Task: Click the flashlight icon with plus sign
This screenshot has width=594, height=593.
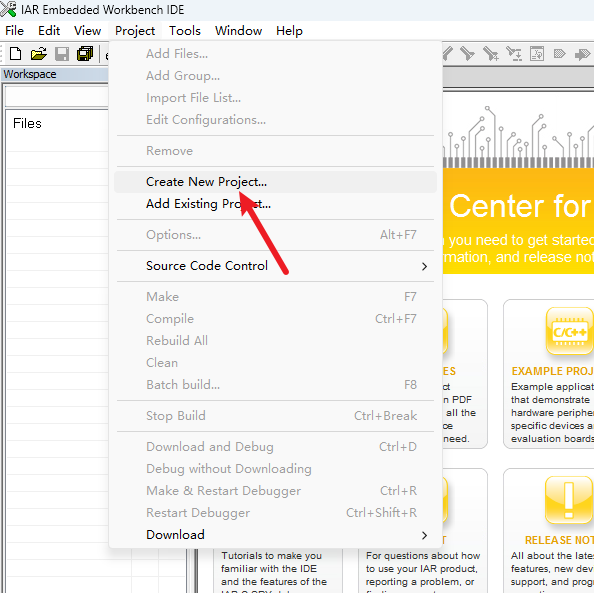Action: point(491,54)
